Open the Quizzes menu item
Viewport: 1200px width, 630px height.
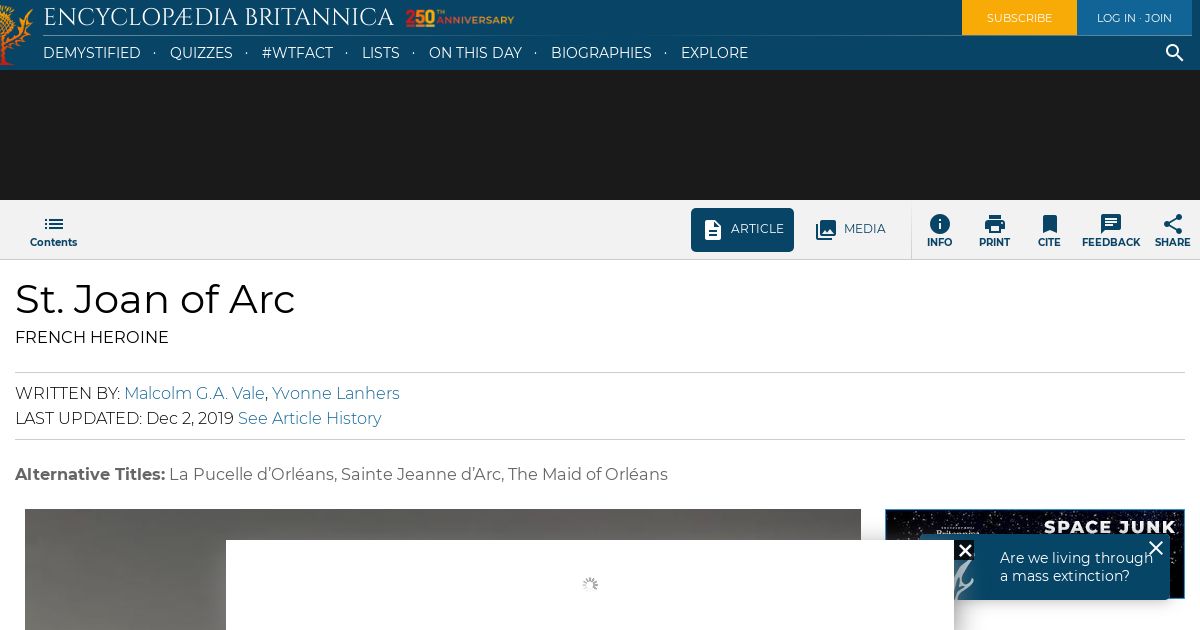(x=201, y=53)
